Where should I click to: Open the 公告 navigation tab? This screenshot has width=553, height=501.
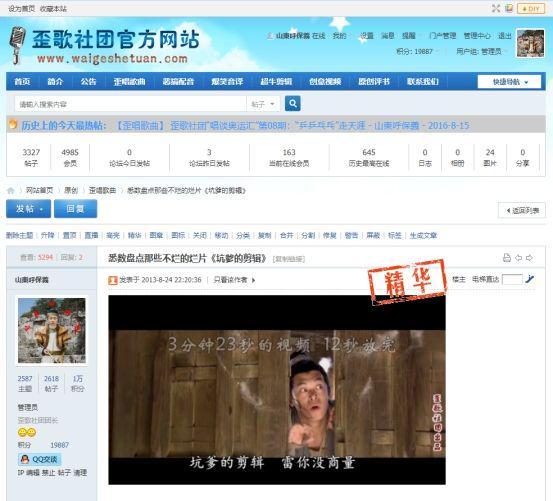[88, 82]
